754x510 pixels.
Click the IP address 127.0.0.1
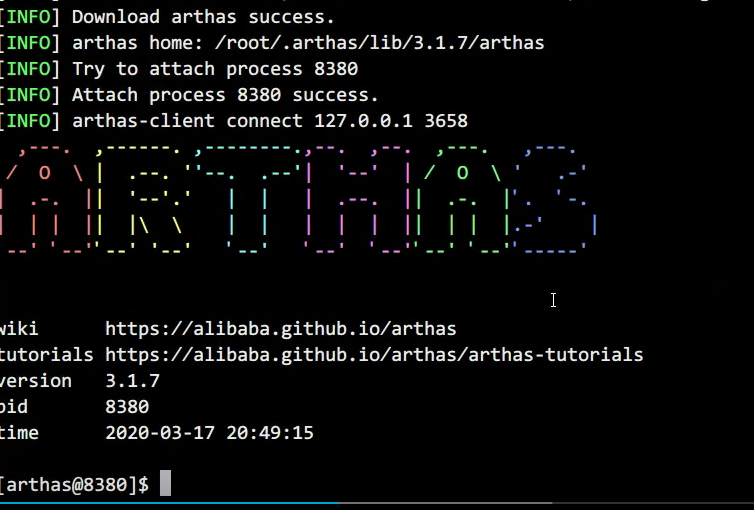pyautogui.click(x=363, y=121)
